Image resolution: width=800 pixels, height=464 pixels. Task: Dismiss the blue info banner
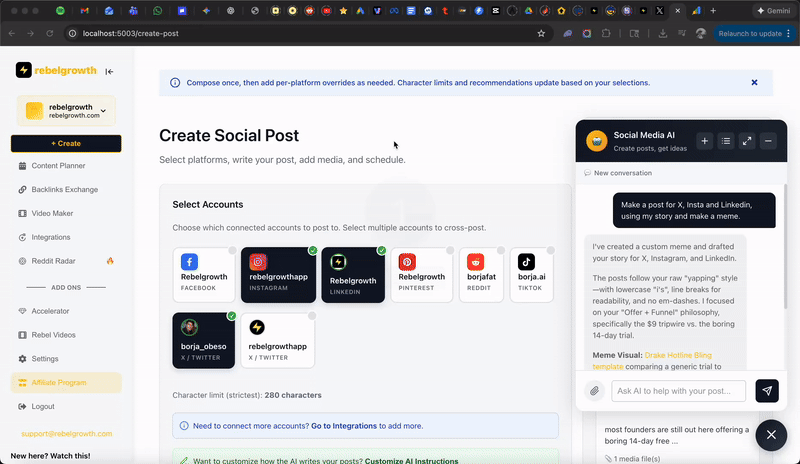coord(754,83)
